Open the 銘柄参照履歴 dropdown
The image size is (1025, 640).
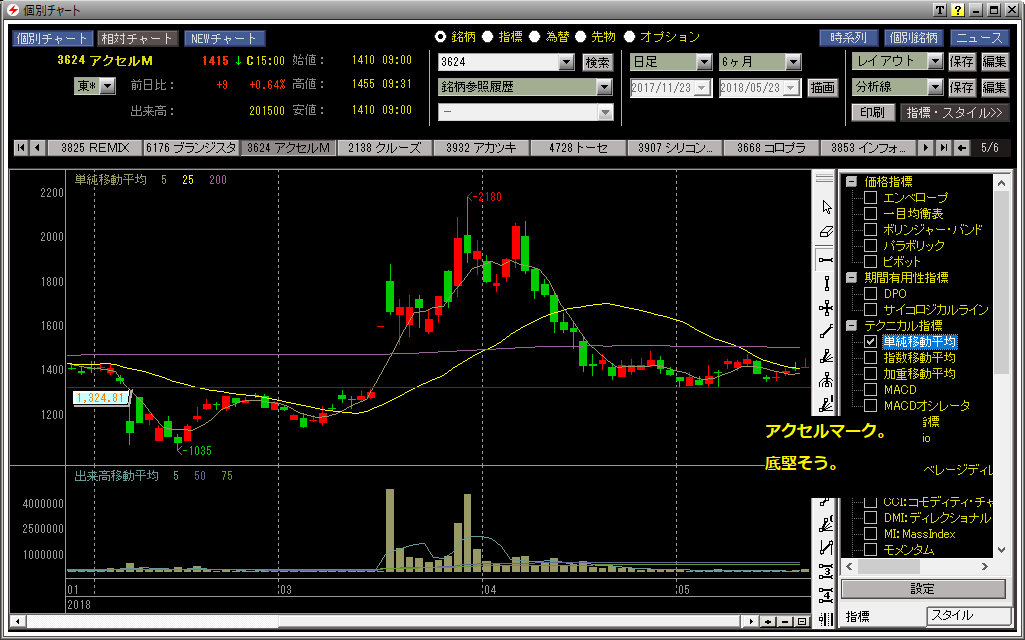pos(604,87)
